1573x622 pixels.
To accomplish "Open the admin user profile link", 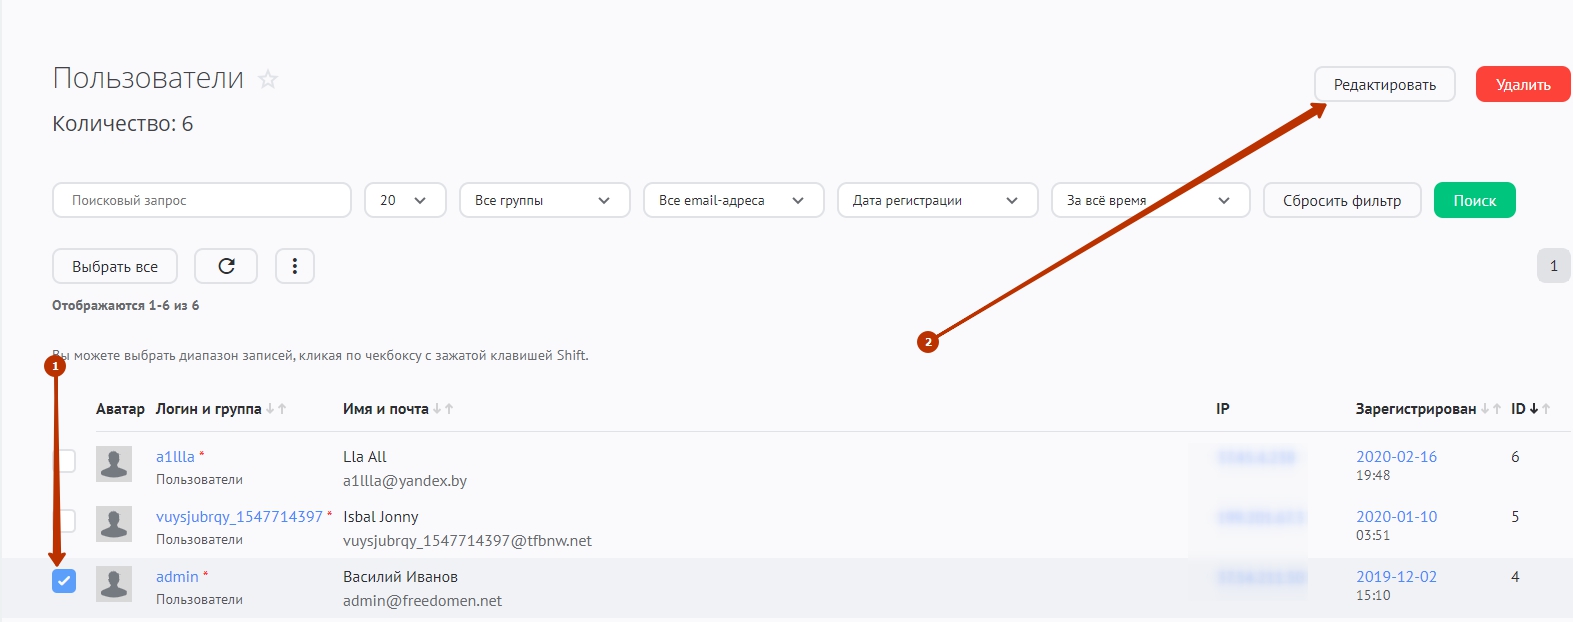I will [x=177, y=577].
